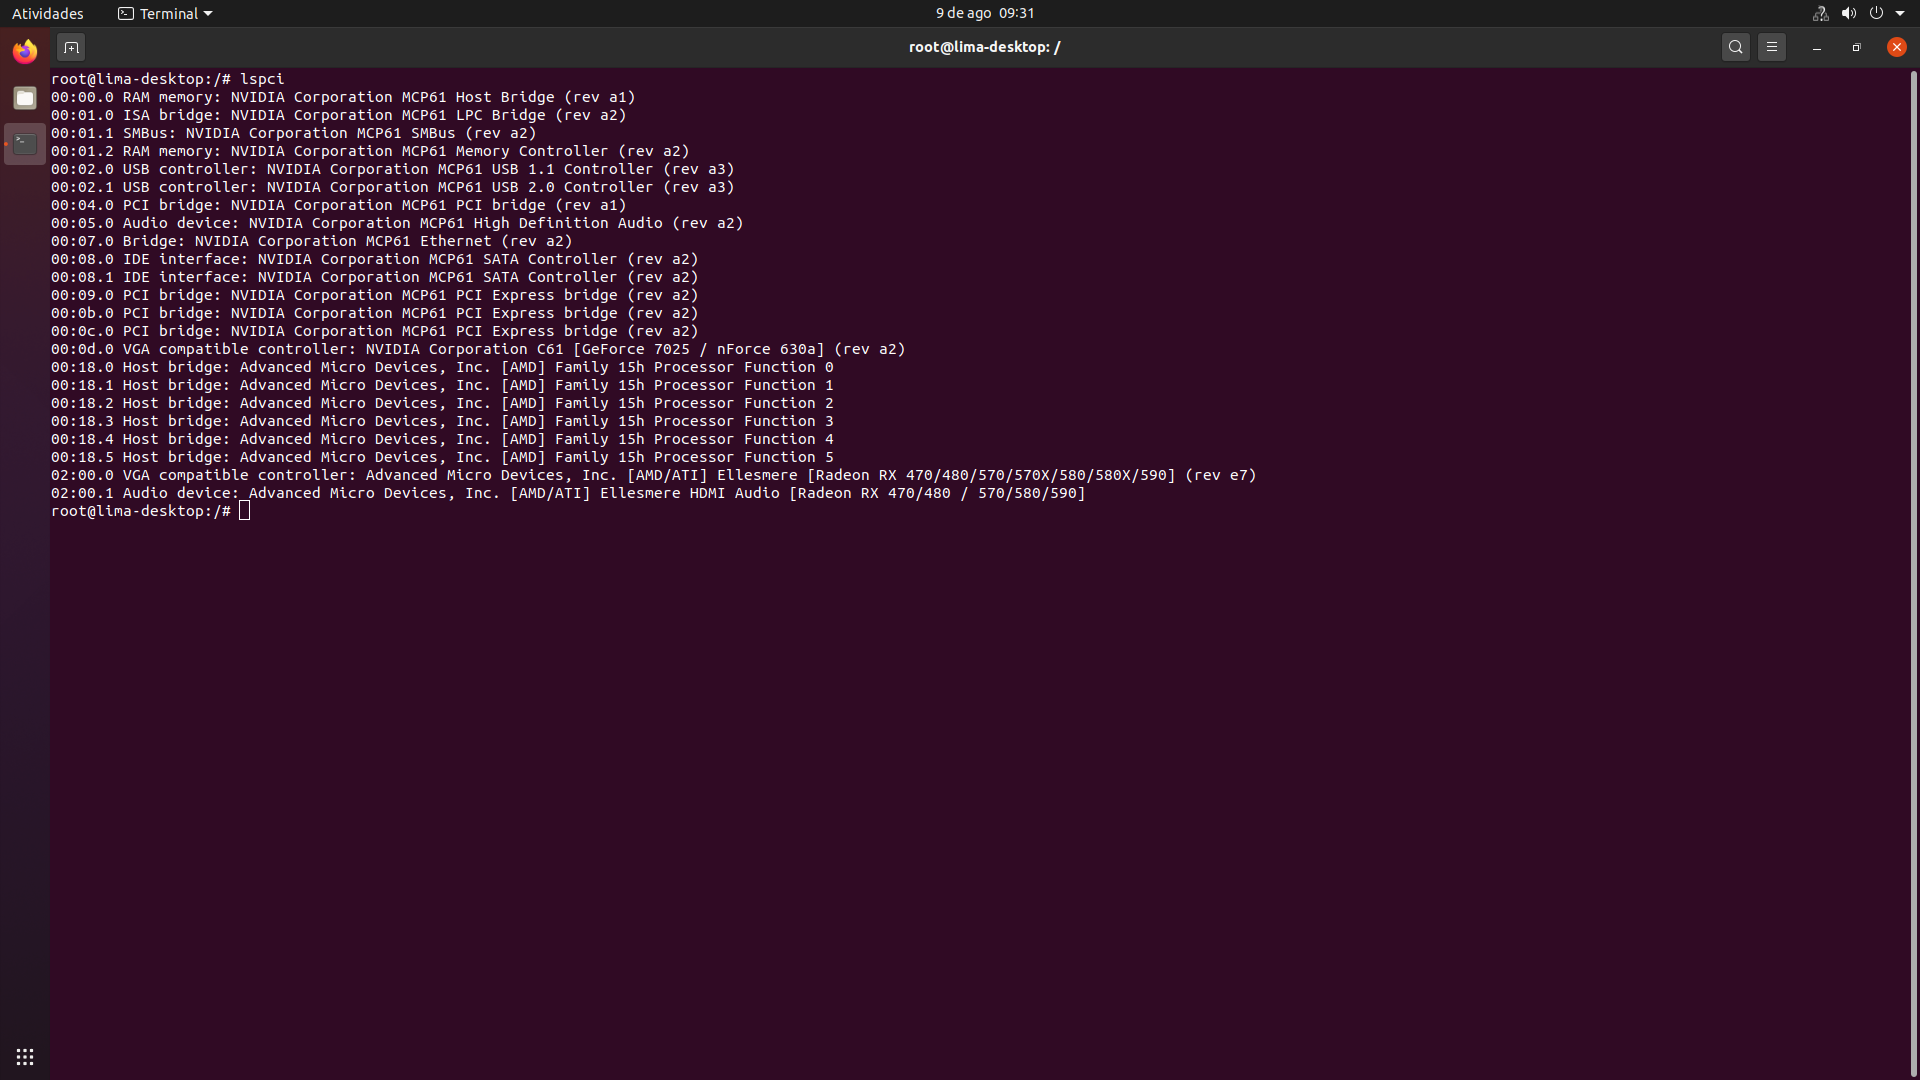Click the MCP61 LPC Bridge line
Viewport: 1920px width, 1080px height.
(x=339, y=115)
